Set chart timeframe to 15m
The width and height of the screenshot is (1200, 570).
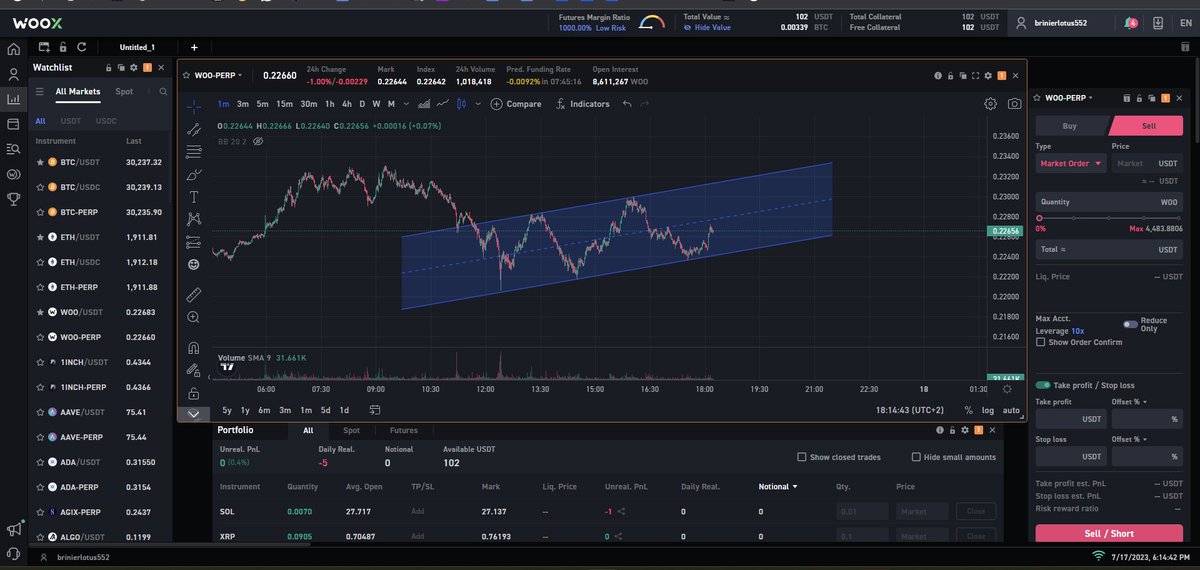pyautogui.click(x=285, y=104)
